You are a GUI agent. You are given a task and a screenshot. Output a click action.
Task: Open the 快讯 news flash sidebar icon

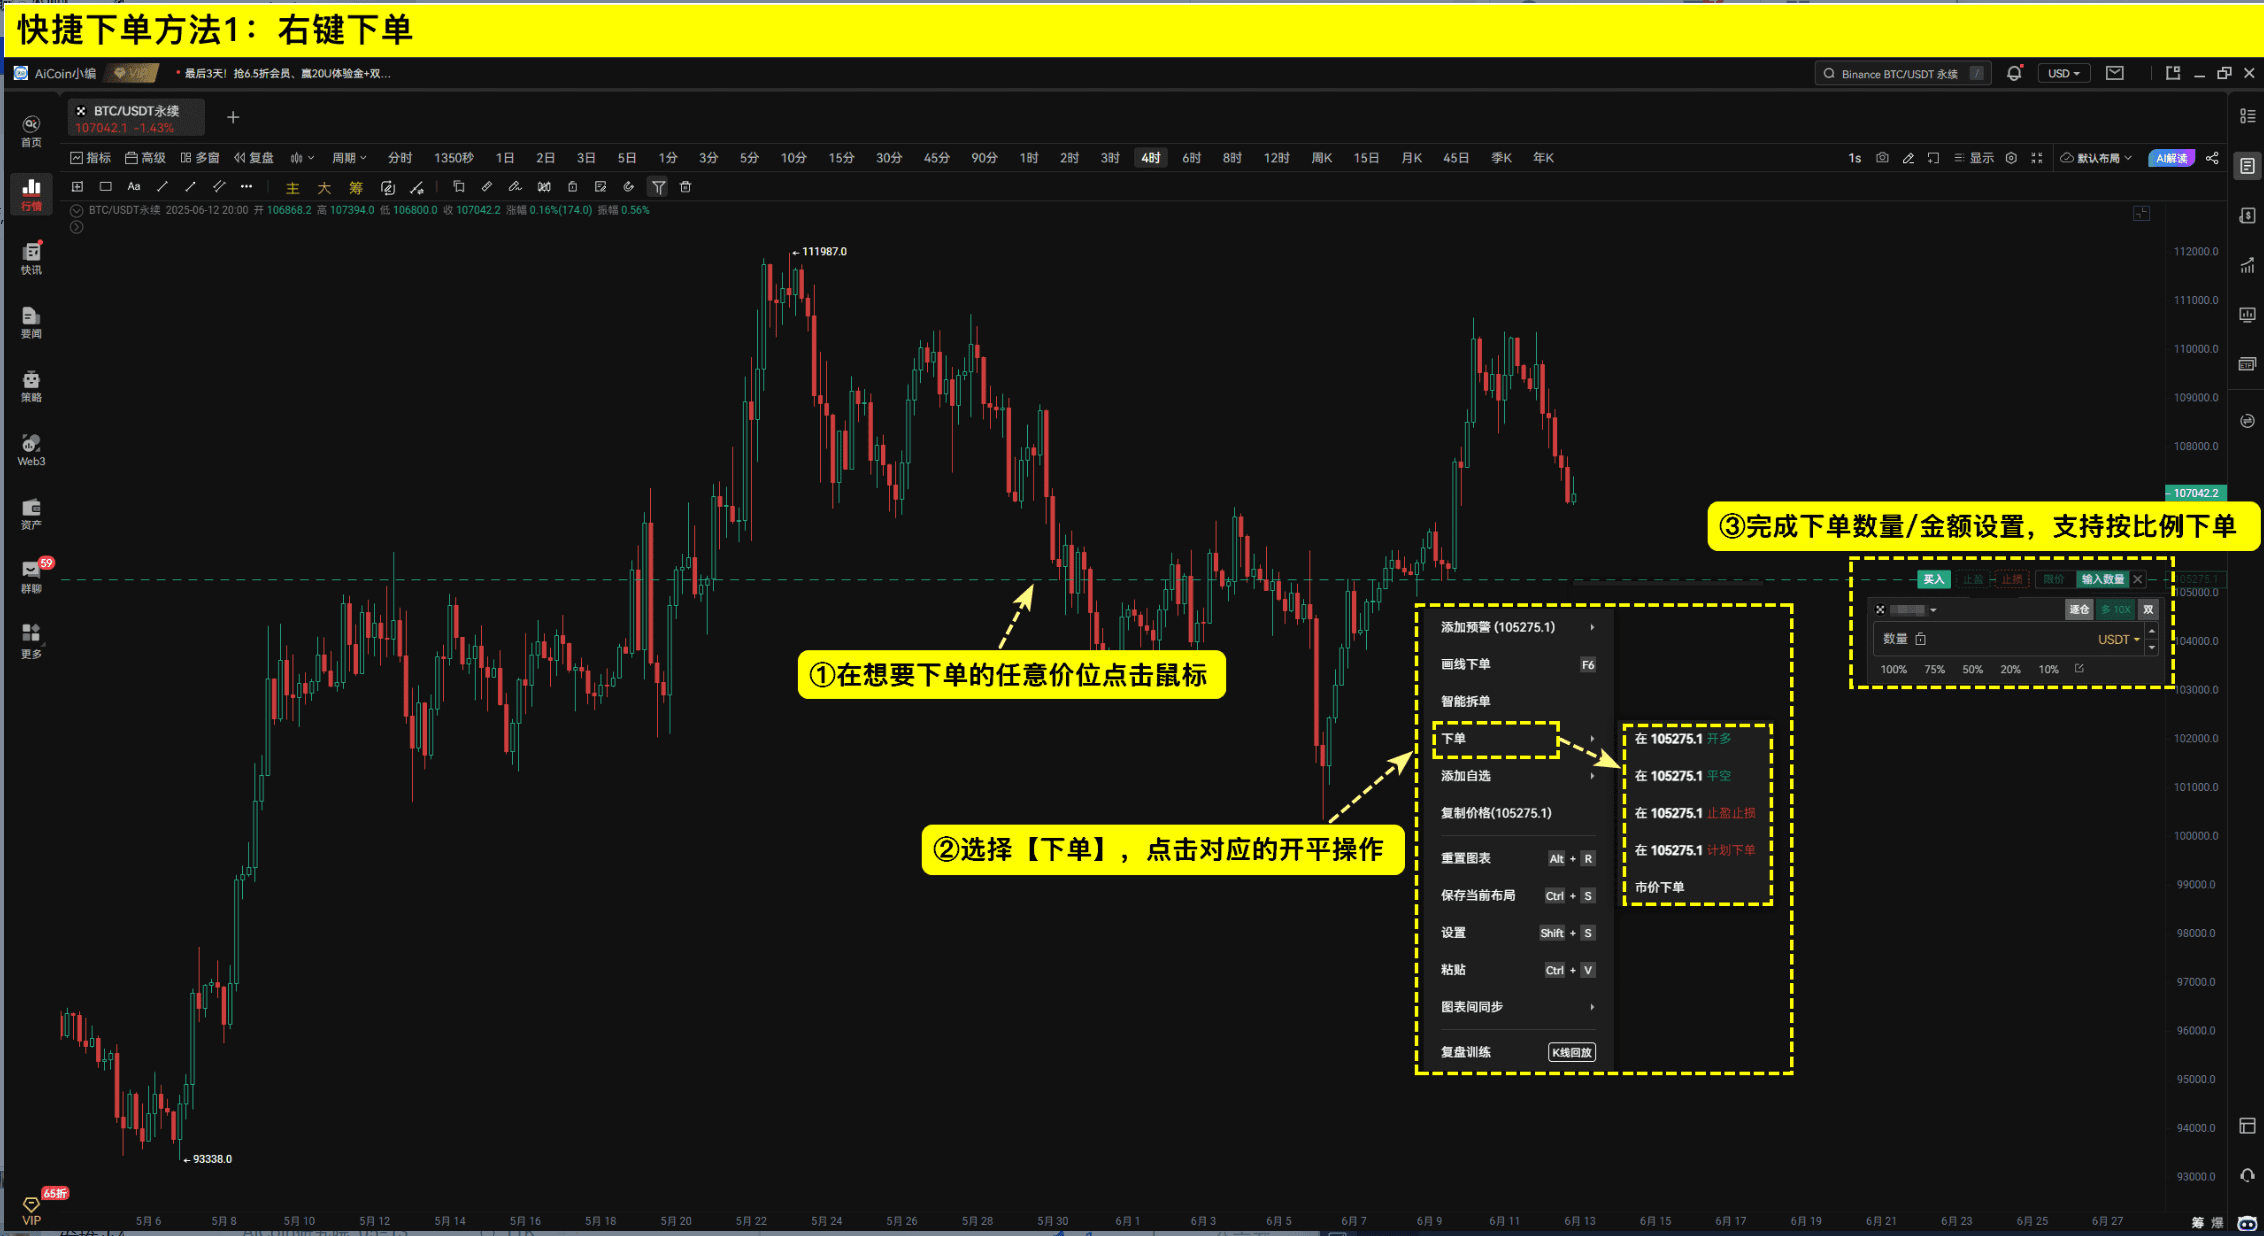click(31, 258)
